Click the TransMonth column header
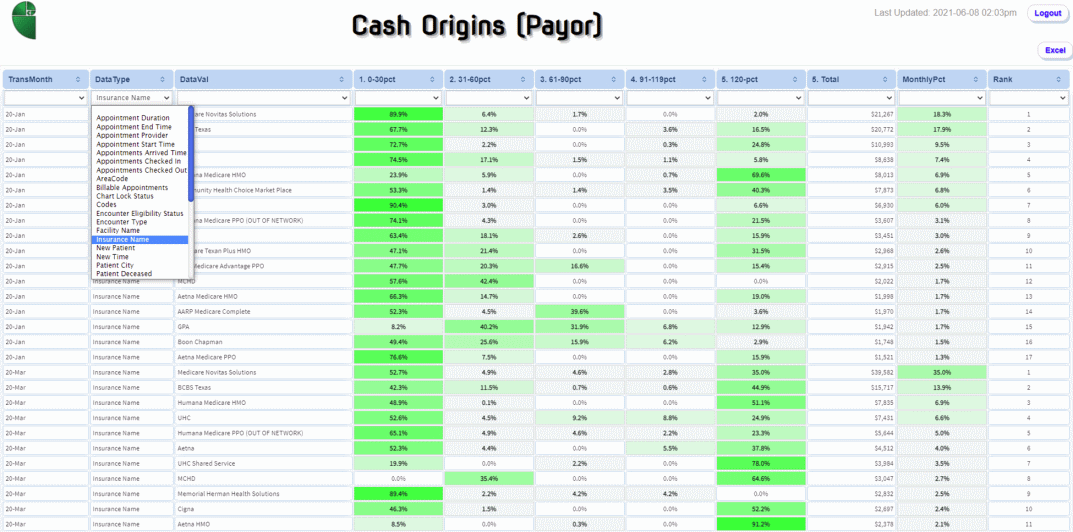 click(x=45, y=80)
